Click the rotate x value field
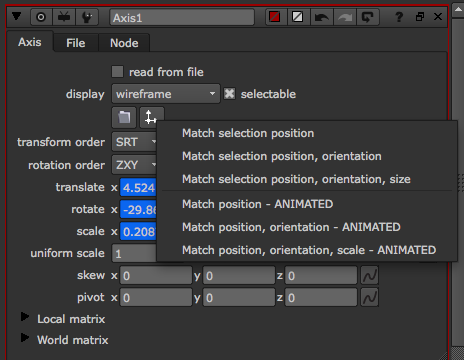464x360 pixels. 138,210
